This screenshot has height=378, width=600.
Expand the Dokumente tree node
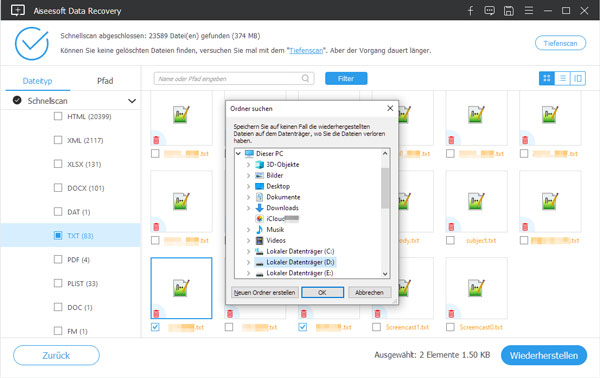click(248, 197)
